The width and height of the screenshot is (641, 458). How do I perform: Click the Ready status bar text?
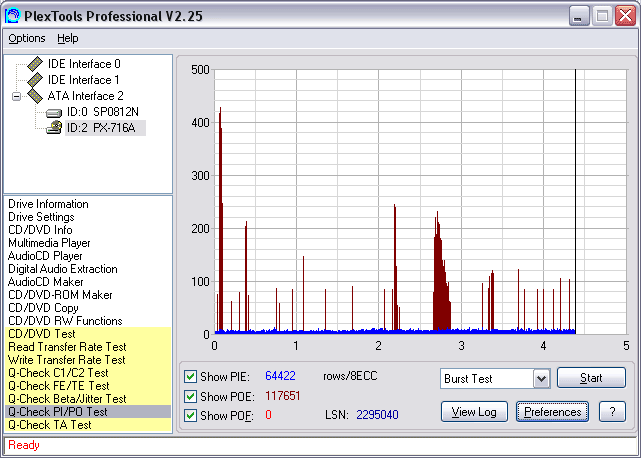24,445
